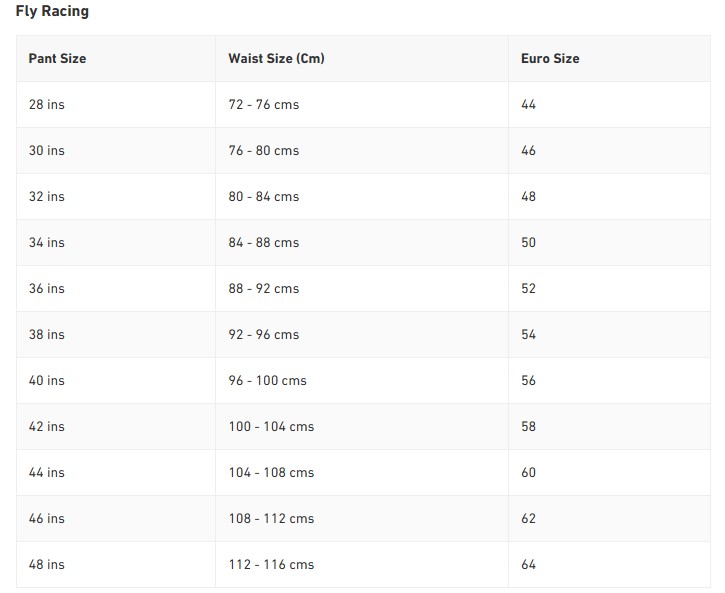Click Euro size 56 value
The width and height of the screenshot is (725, 593).
528,381
